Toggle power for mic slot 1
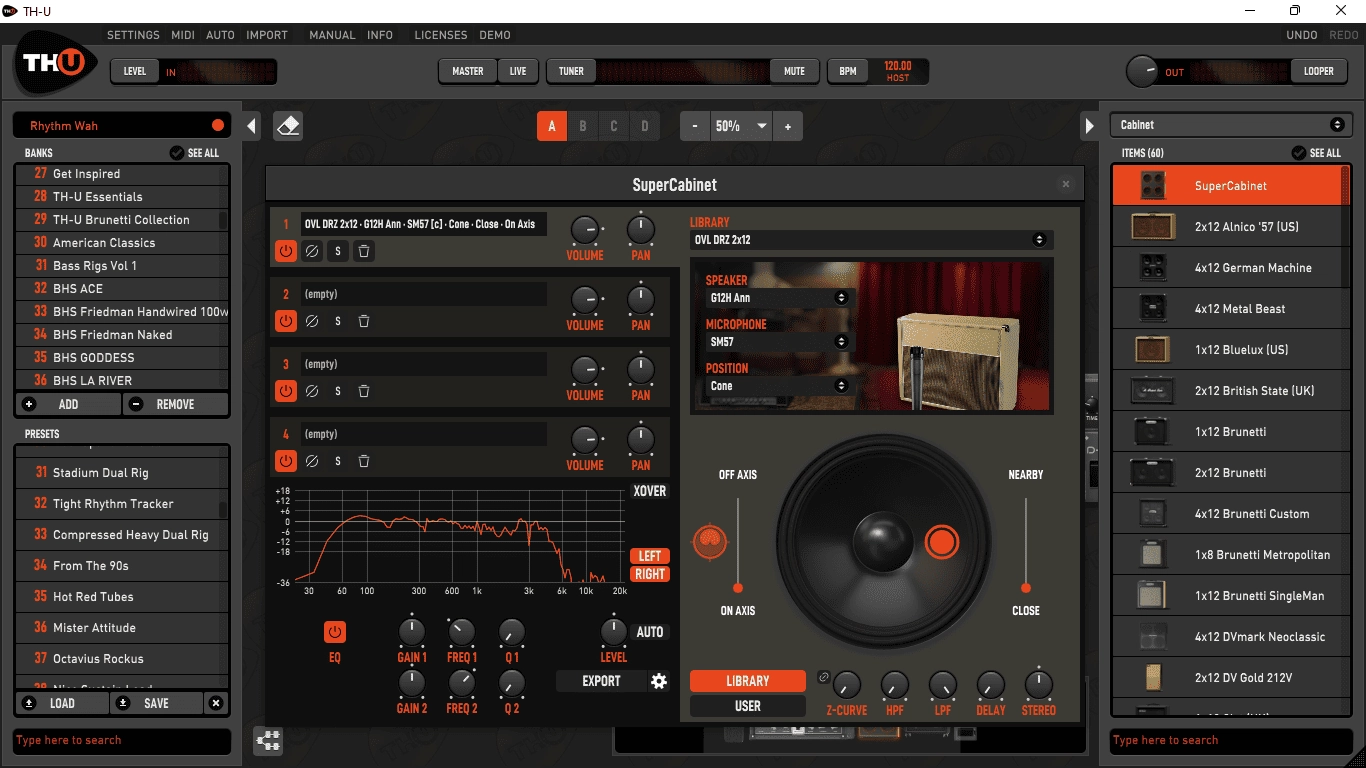 click(x=286, y=251)
